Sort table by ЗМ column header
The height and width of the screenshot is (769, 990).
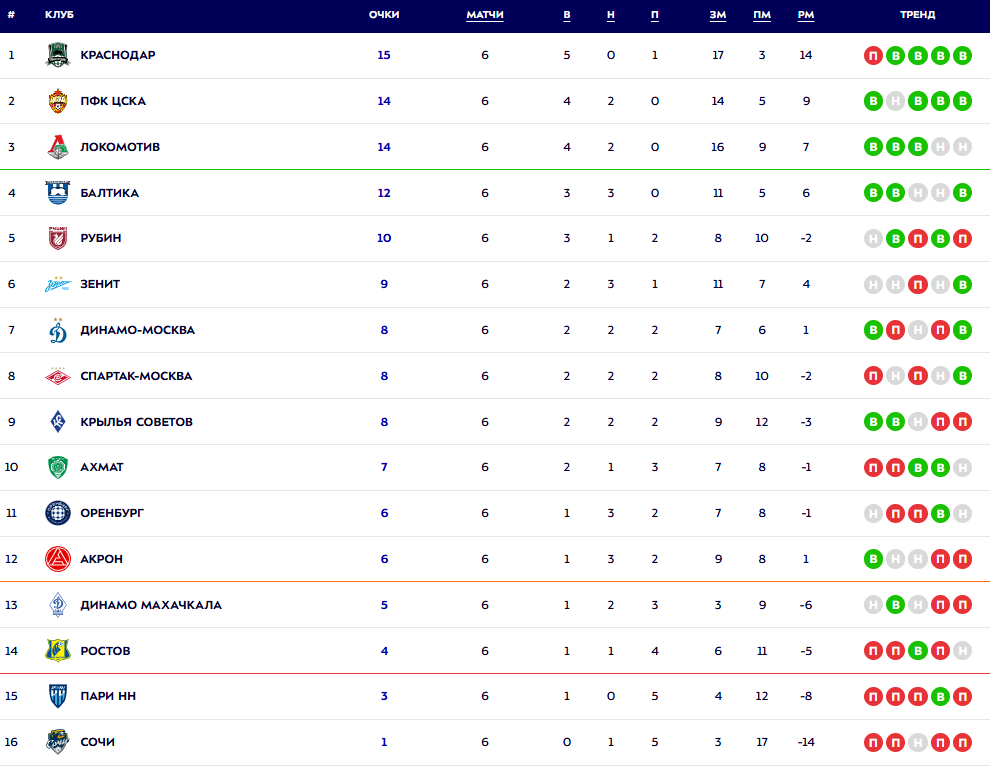pyautogui.click(x=717, y=15)
